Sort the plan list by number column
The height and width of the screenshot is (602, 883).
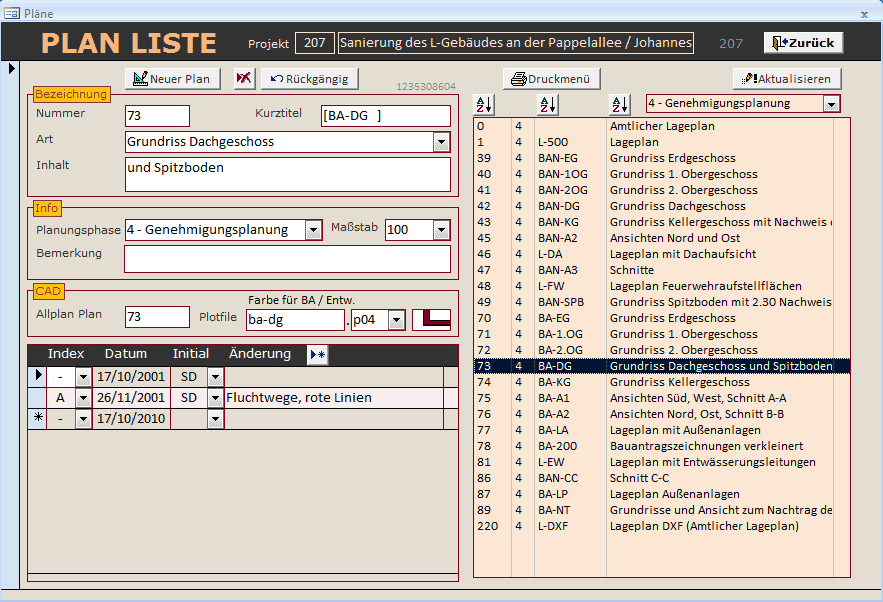coord(484,104)
